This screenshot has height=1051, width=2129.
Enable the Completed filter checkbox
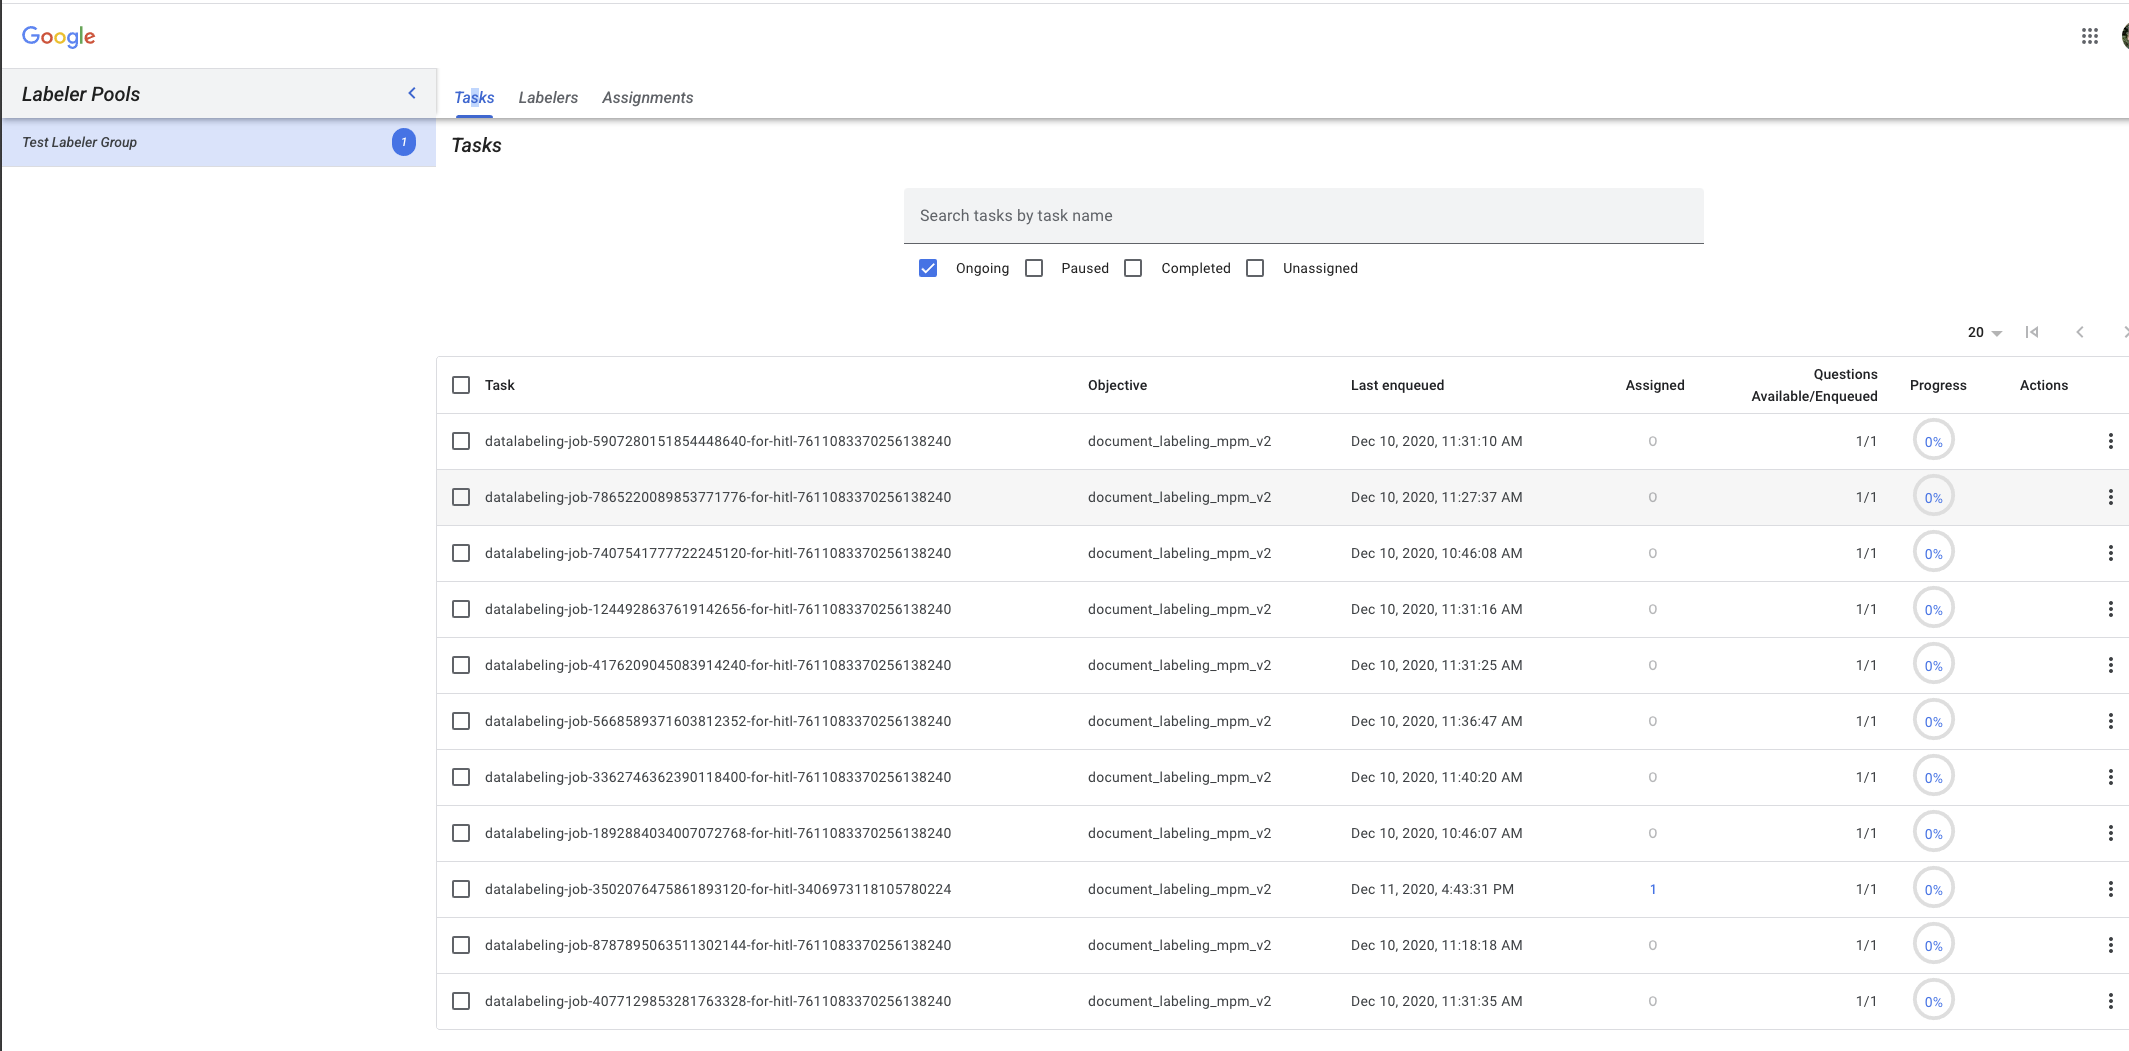click(1133, 268)
